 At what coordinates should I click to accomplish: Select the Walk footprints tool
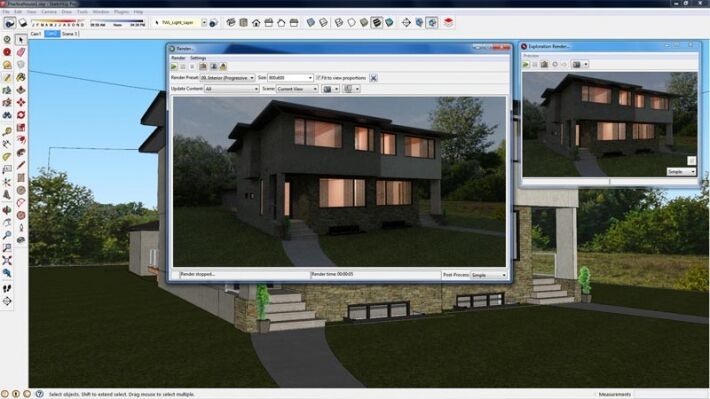tap(7, 288)
